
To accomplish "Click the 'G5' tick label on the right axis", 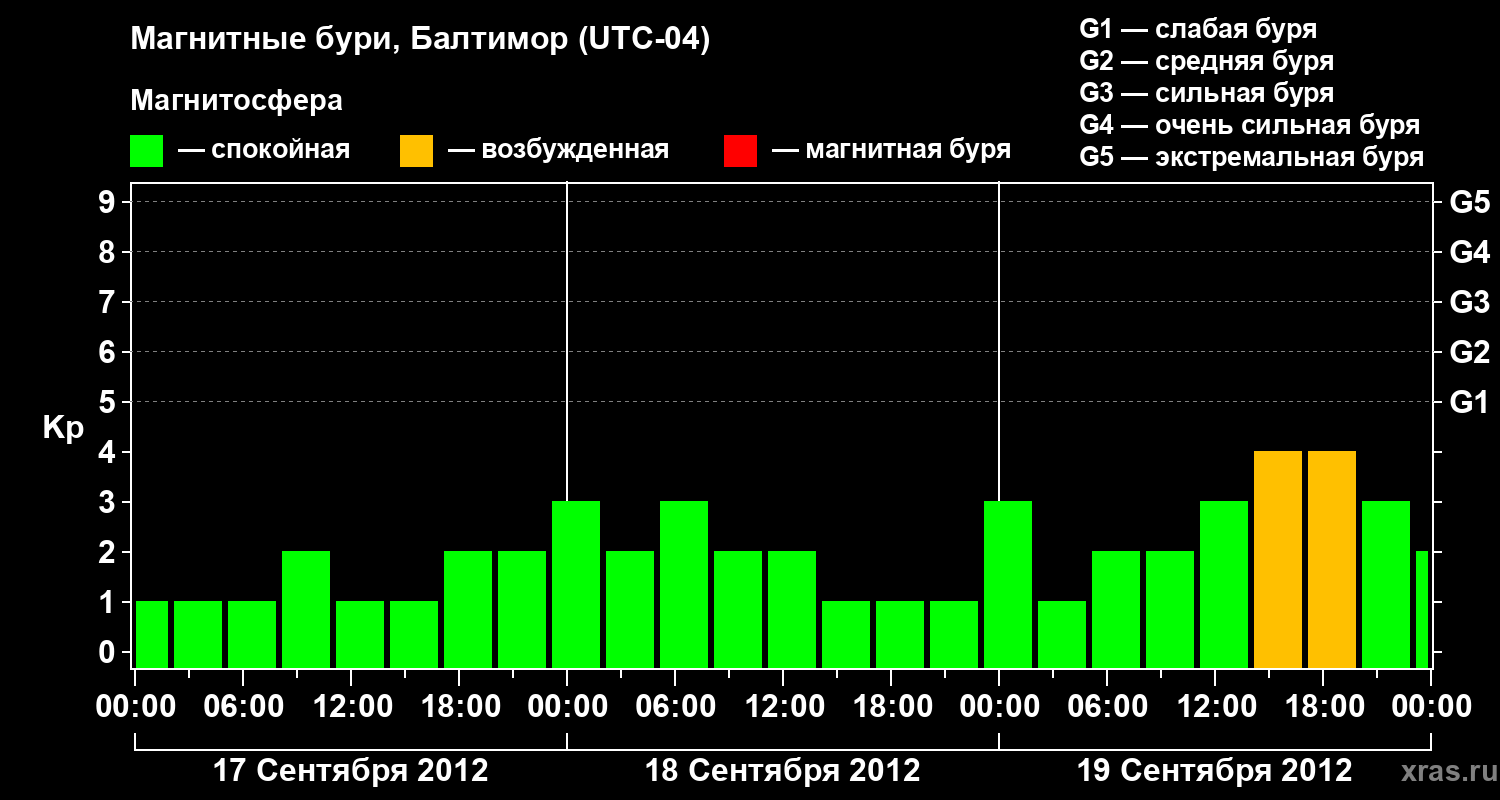I will tap(1469, 203).
